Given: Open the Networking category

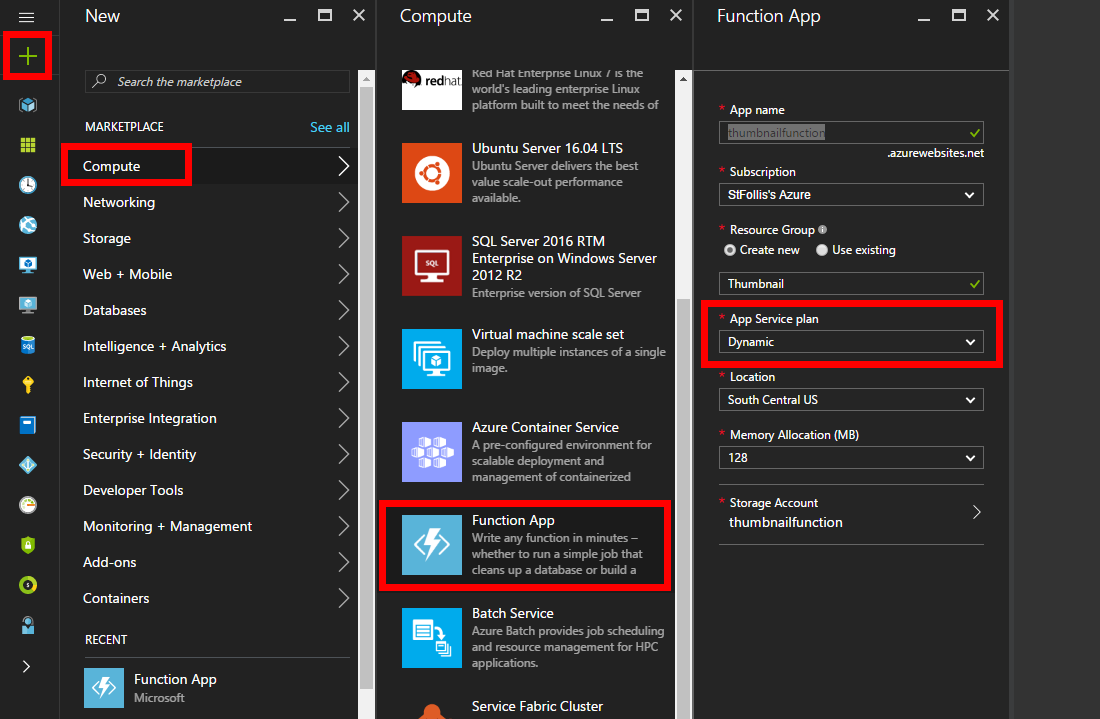Looking at the screenshot, I should point(148,202).
